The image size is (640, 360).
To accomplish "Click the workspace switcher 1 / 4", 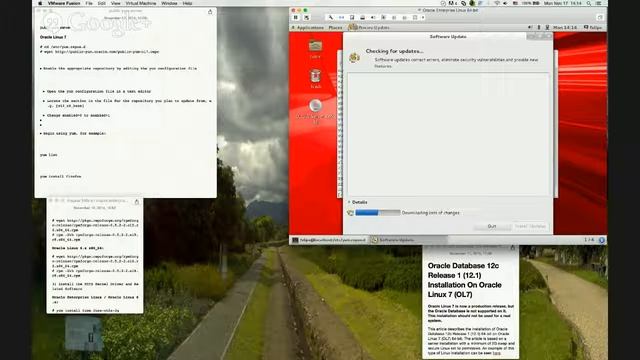I will click(x=589, y=240).
